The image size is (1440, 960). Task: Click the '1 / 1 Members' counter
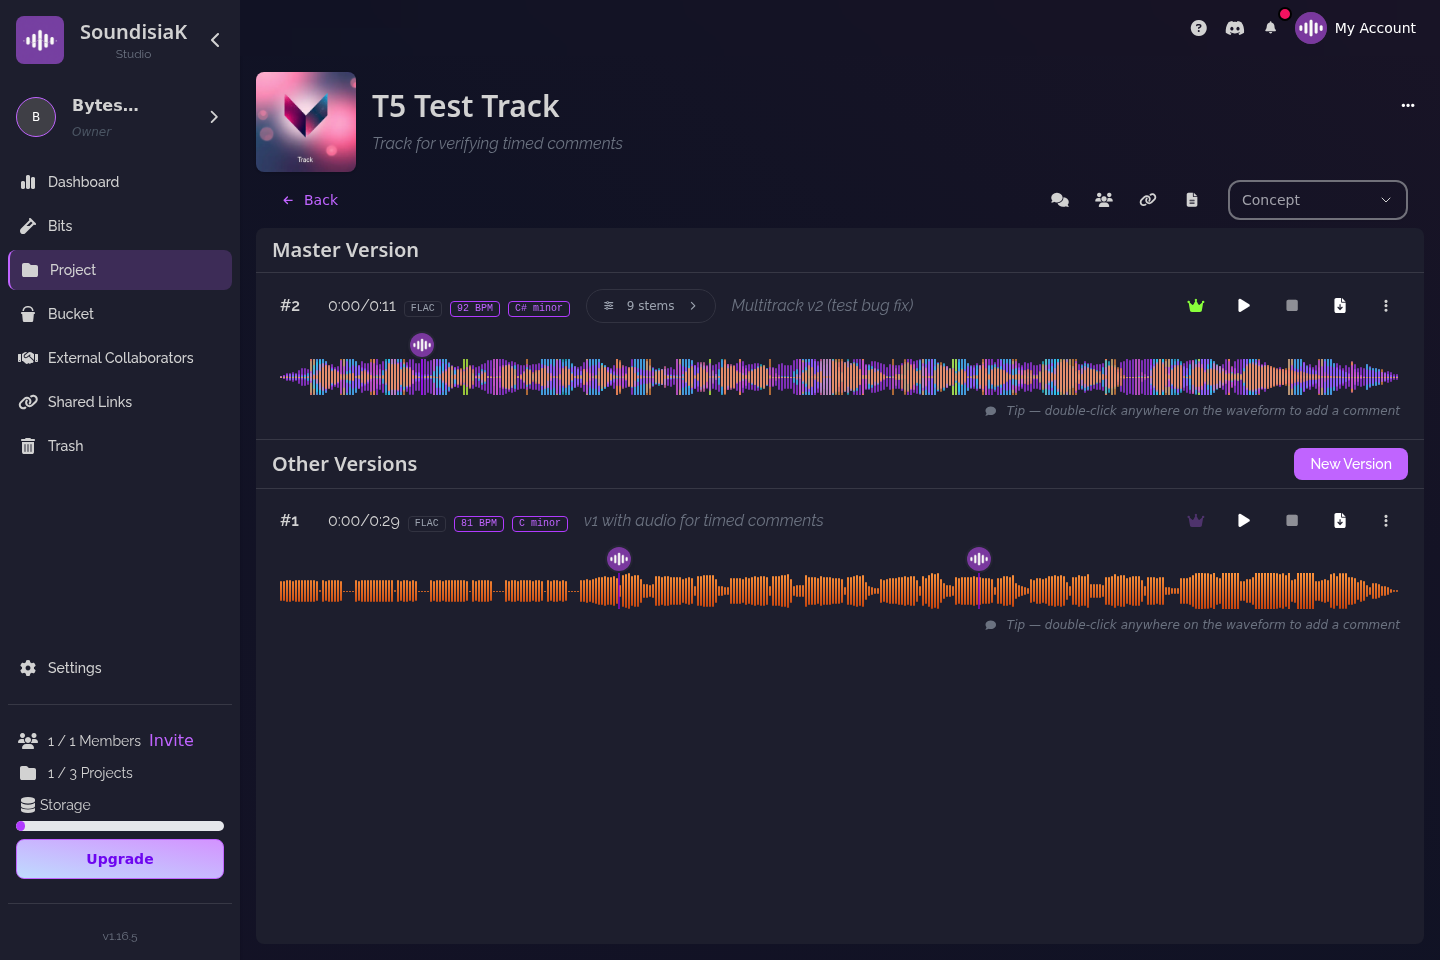[x=94, y=741]
